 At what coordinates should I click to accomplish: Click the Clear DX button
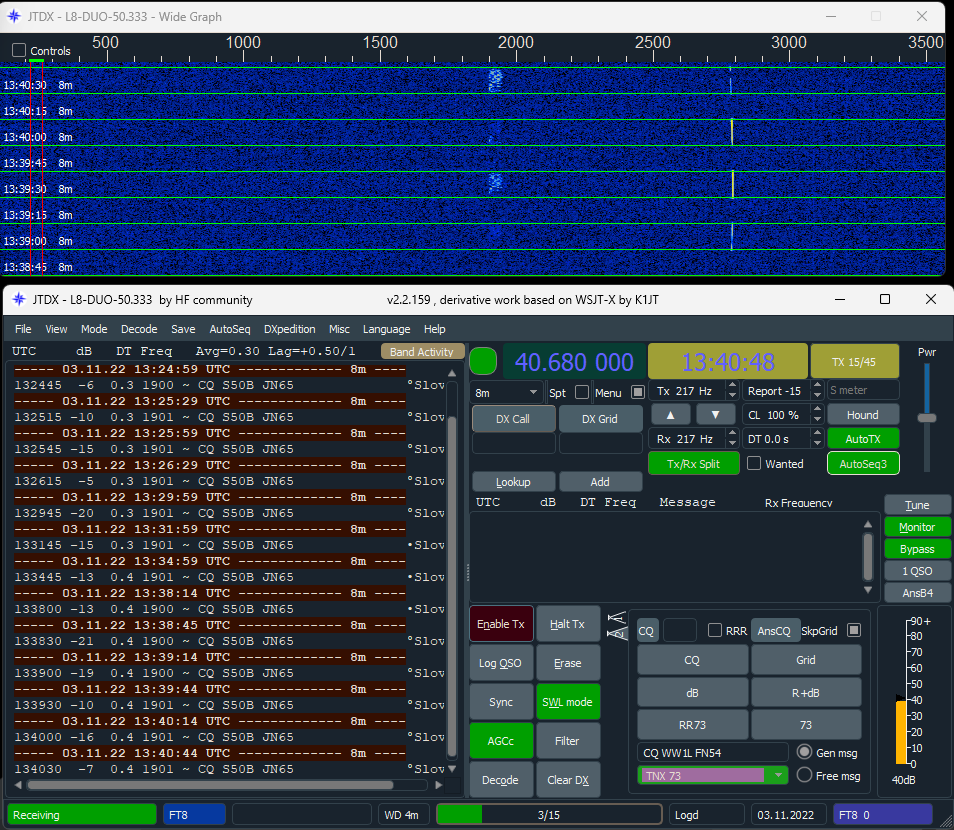[568, 779]
